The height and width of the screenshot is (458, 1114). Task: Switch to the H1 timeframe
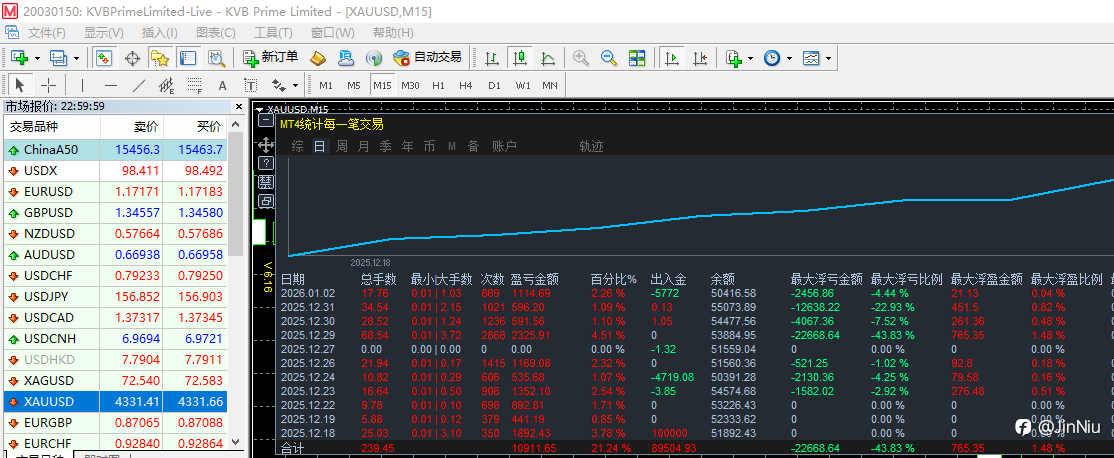438,85
